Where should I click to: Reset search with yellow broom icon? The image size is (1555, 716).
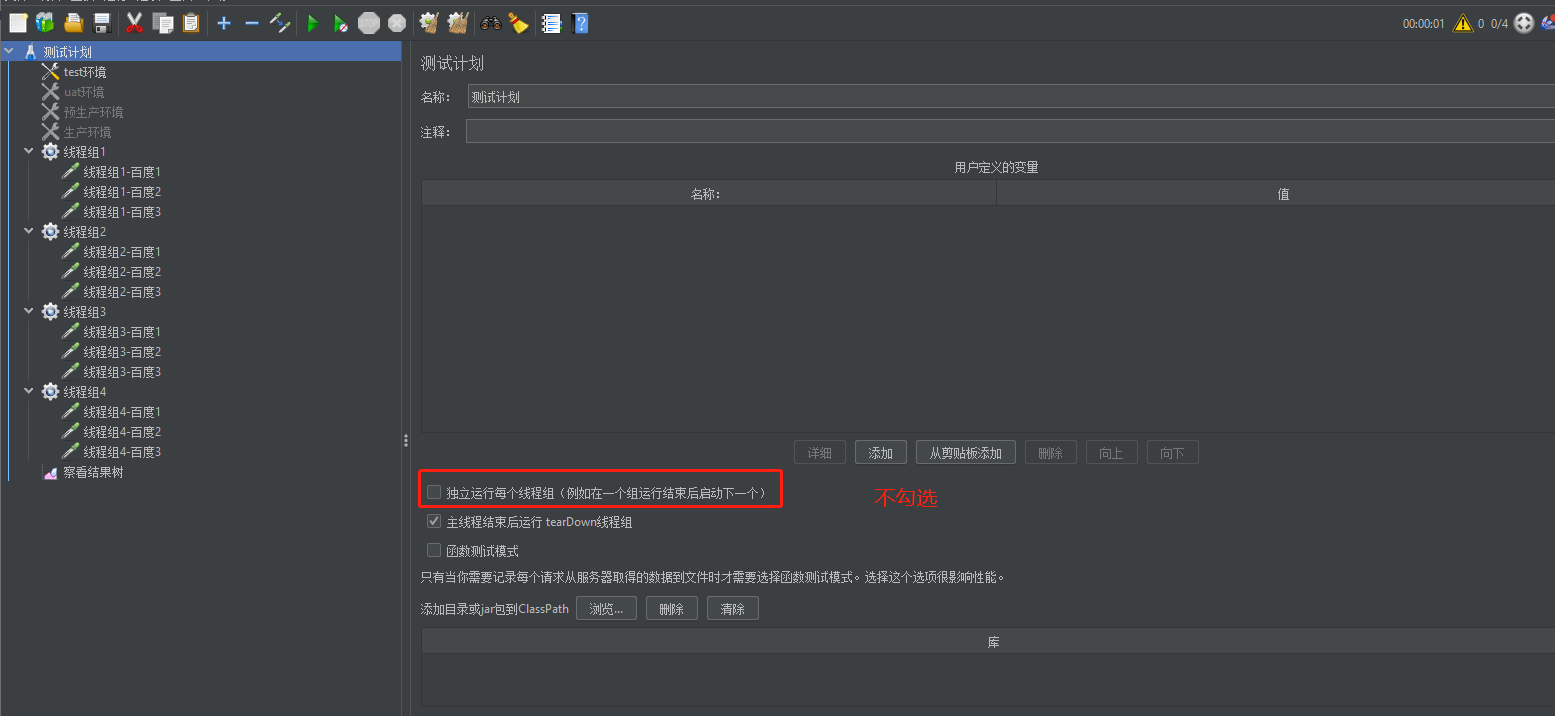click(x=518, y=23)
